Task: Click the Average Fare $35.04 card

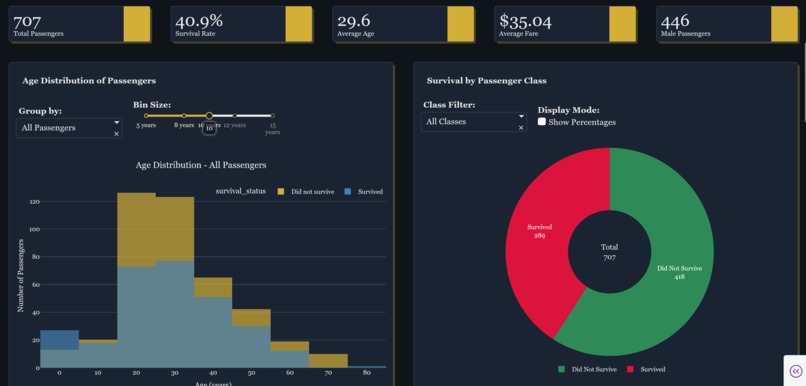Action: point(565,24)
